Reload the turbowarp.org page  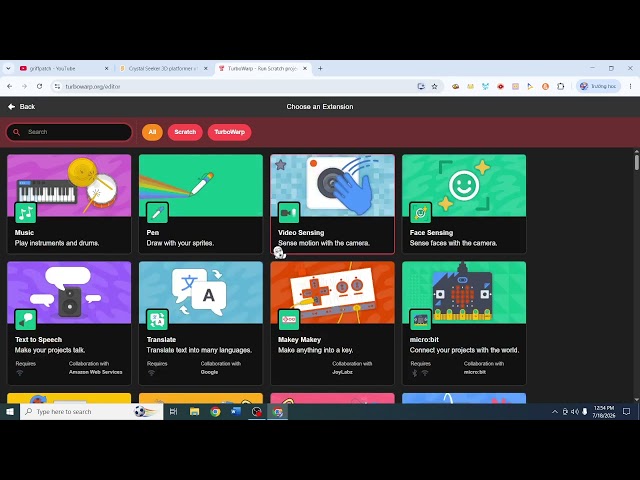coord(39,86)
